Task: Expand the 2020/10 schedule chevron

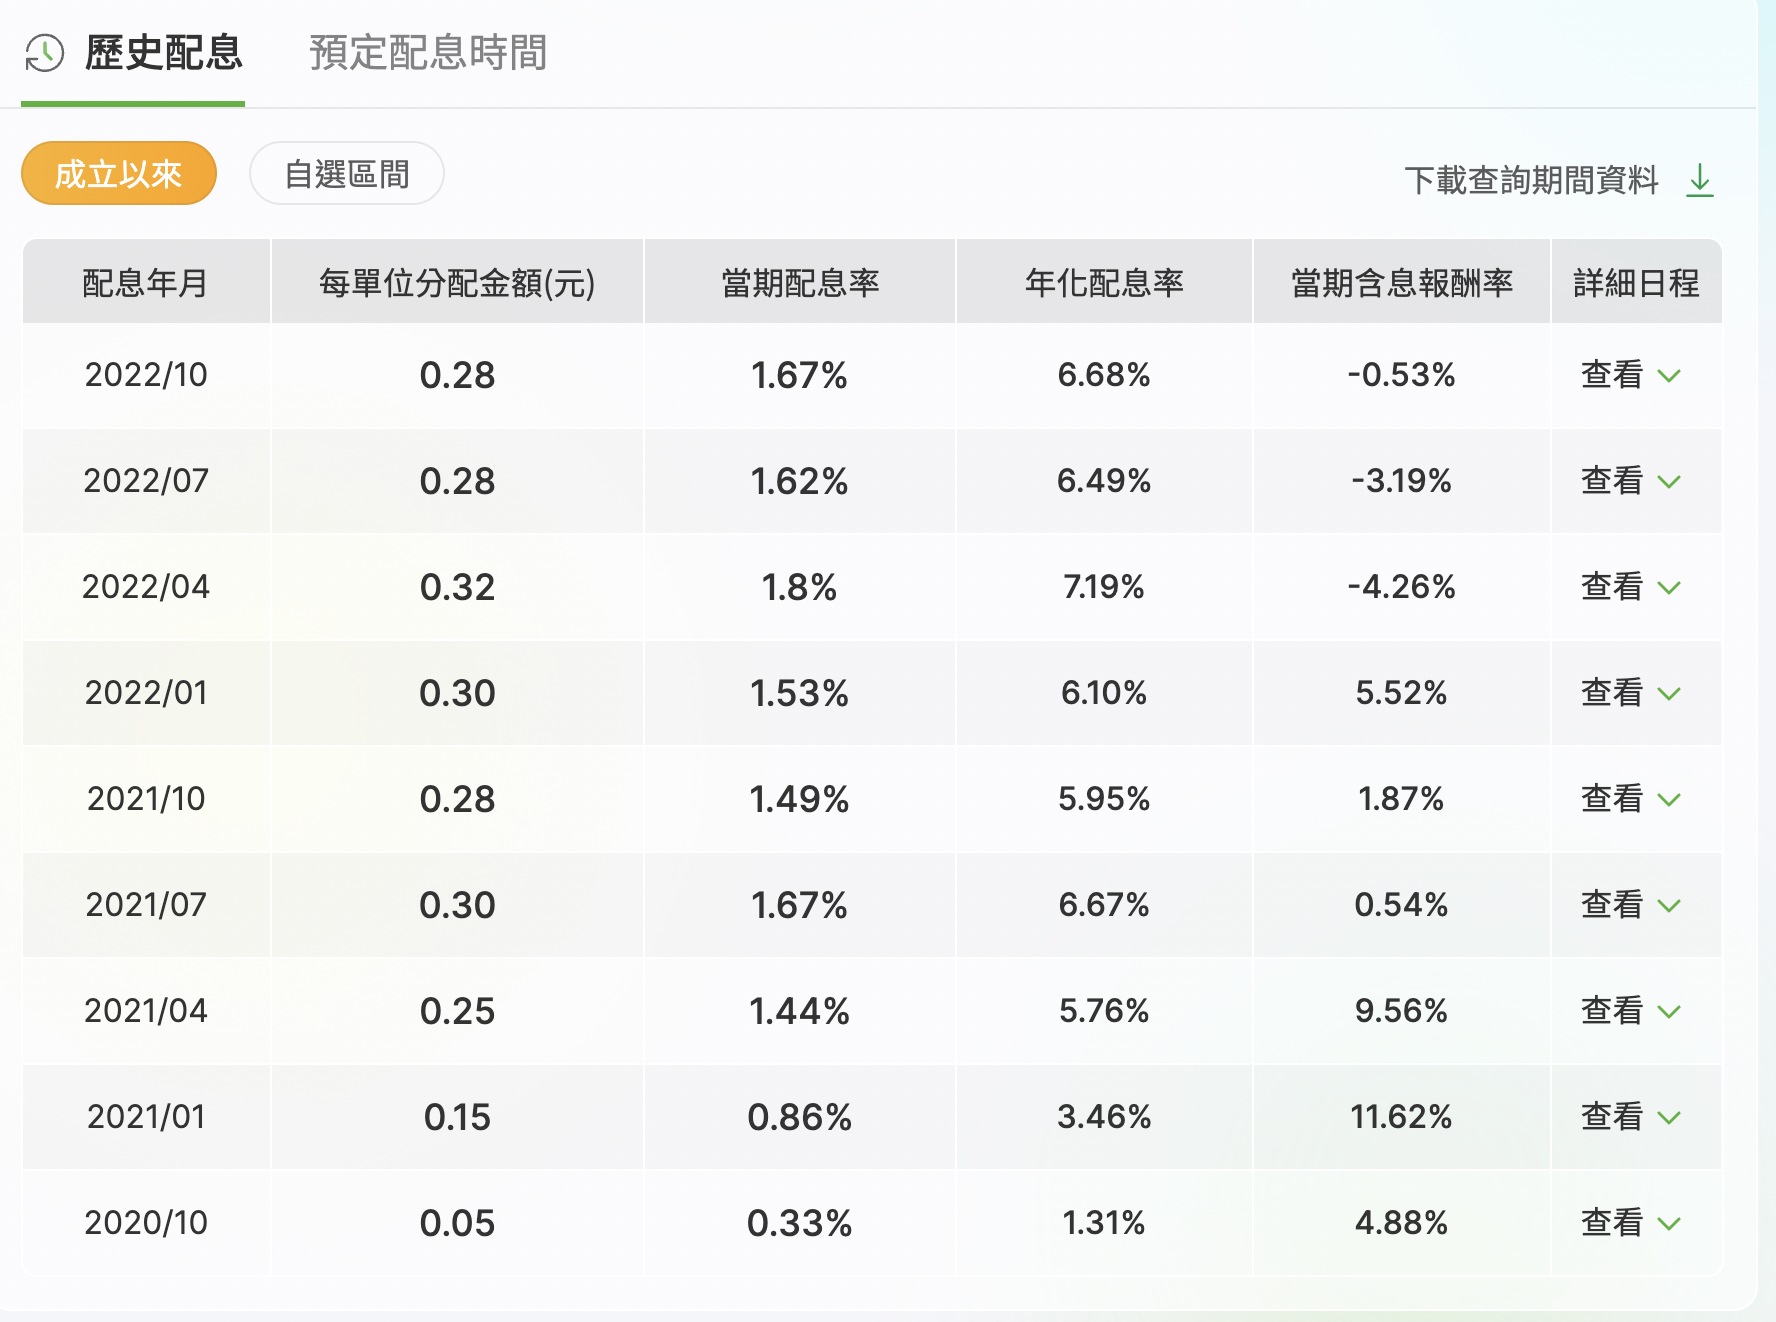Action: coord(1669,1224)
